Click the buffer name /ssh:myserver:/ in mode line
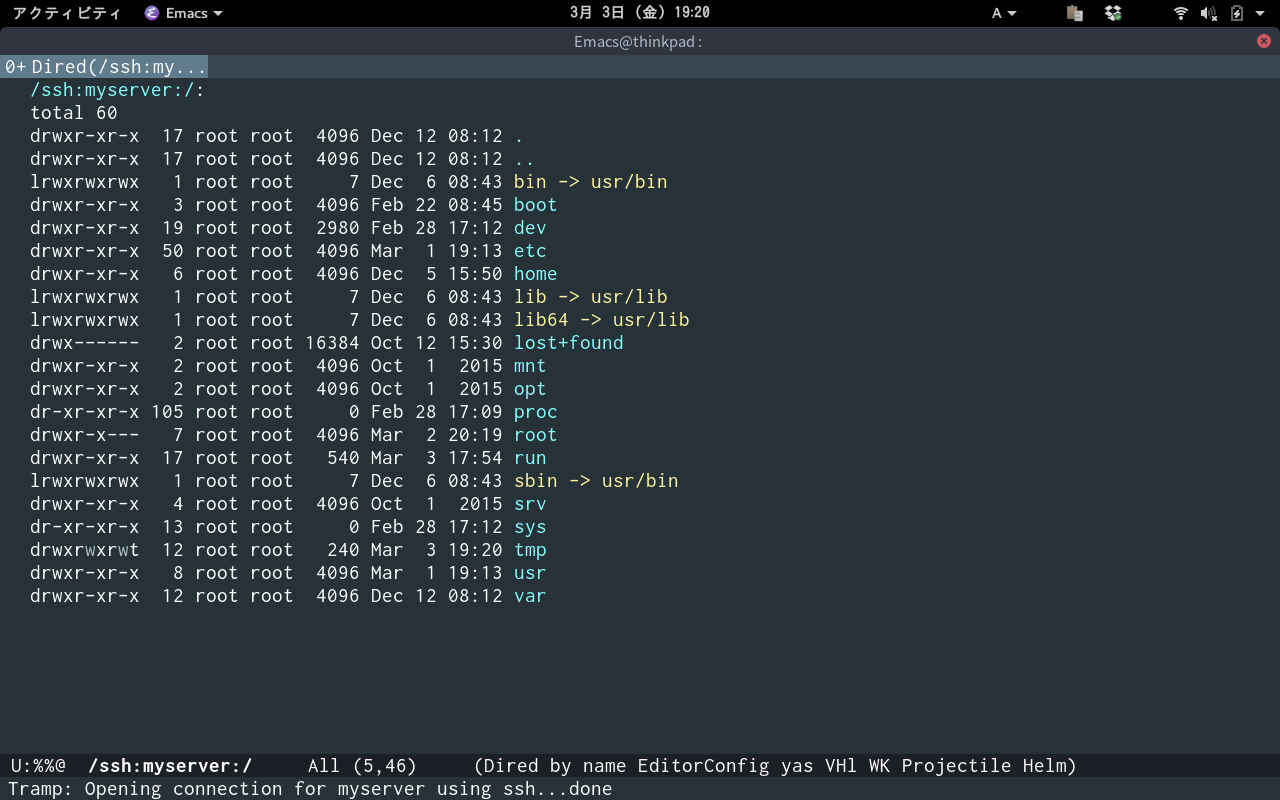This screenshot has width=1280, height=800. [170, 766]
